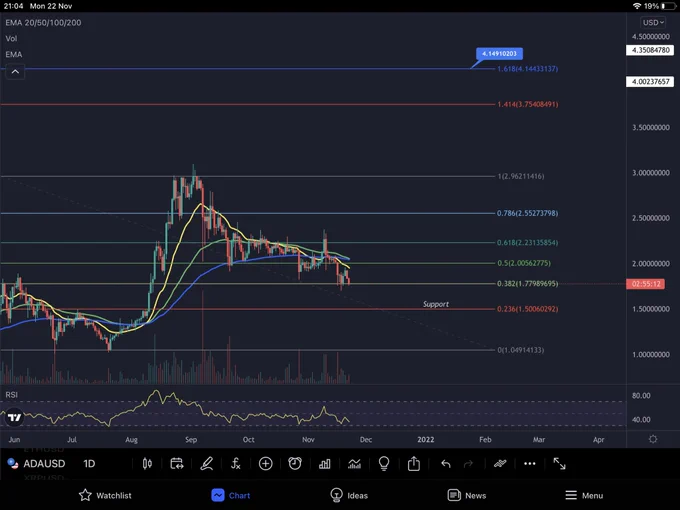This screenshot has height=510, width=680.
Task: Tap the Wi-Fi status icon
Action: point(637,6)
